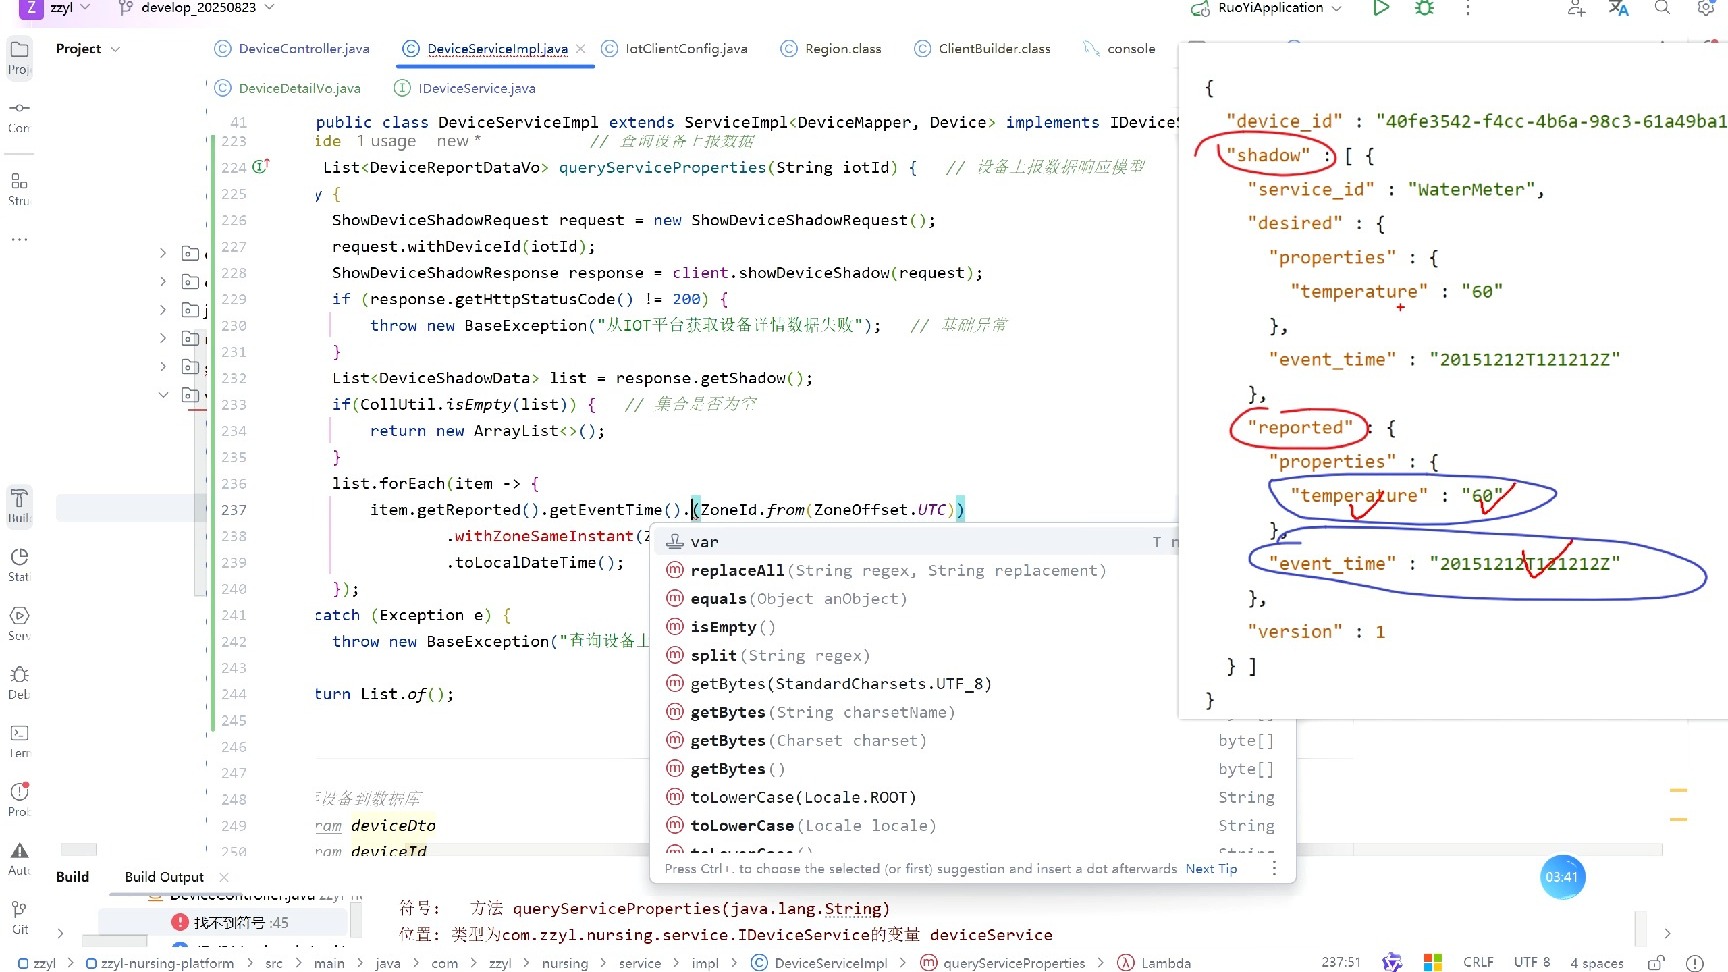Close the Build Output tab
This screenshot has width=1728, height=972.
tap(224, 877)
